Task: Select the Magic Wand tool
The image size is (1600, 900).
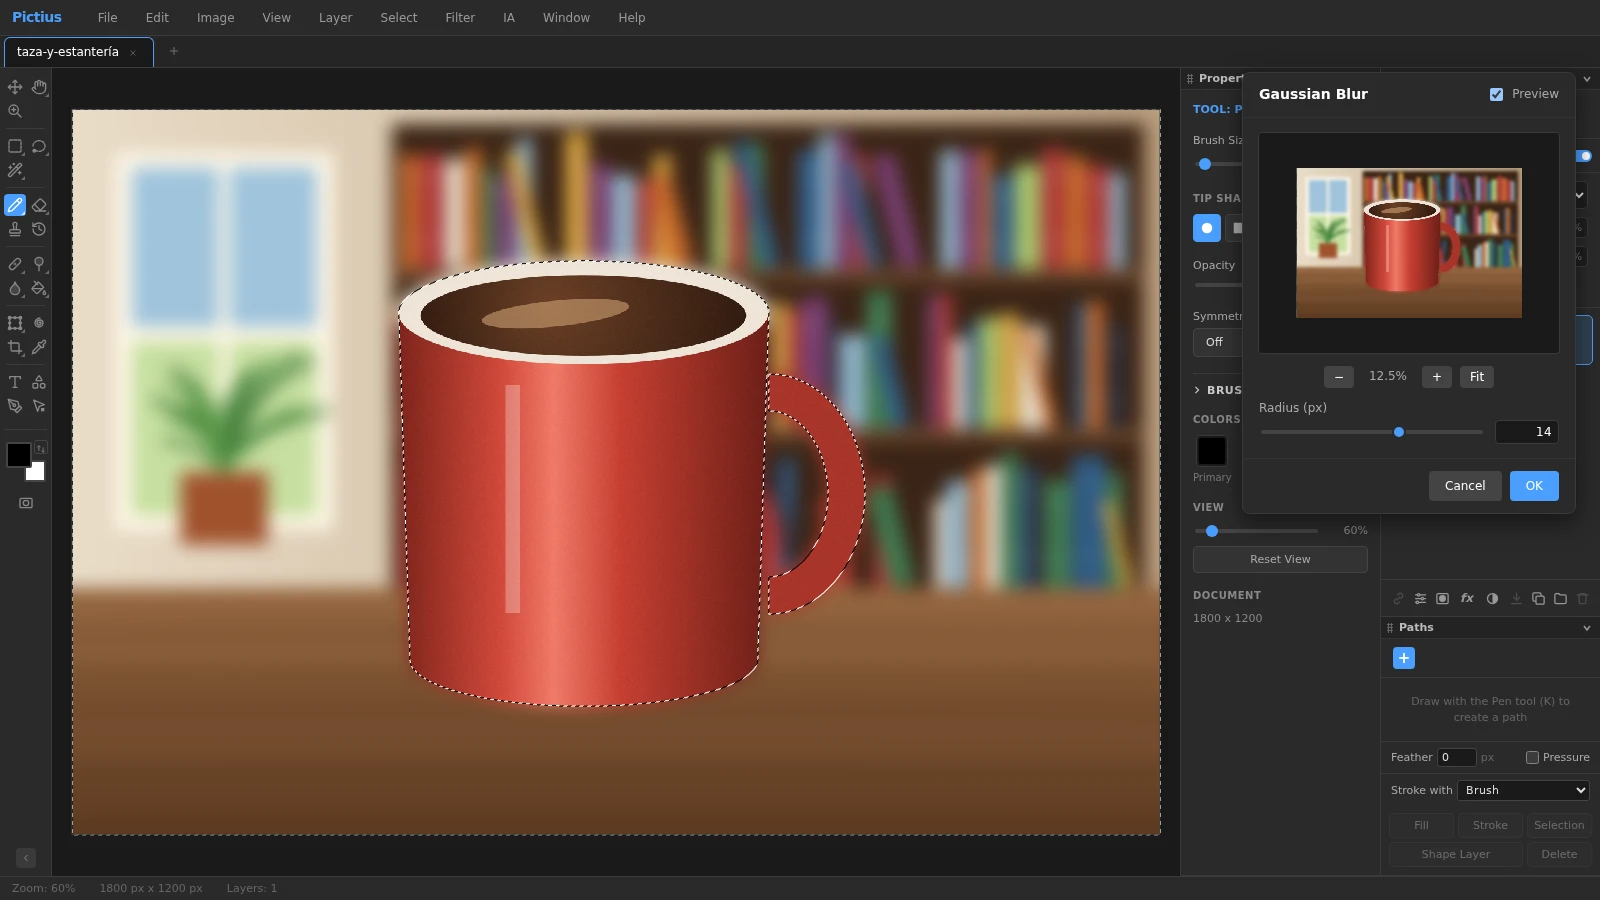Action: click(x=15, y=170)
